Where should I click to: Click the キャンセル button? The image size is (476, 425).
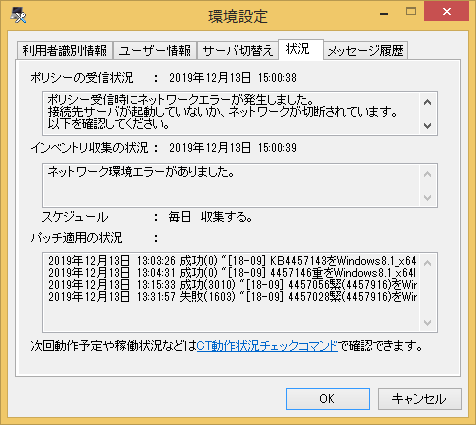tap(420, 399)
